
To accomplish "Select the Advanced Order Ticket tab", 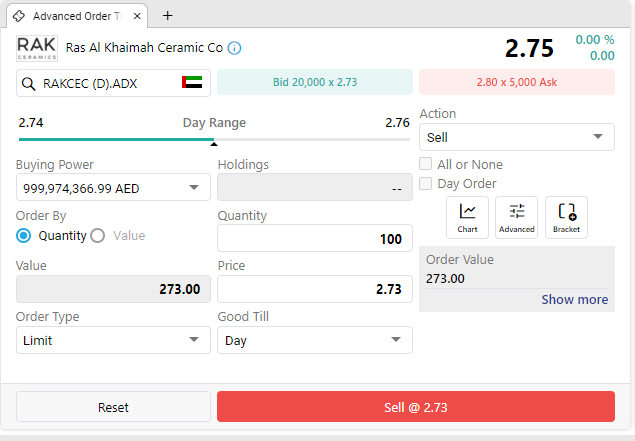I will pos(77,16).
